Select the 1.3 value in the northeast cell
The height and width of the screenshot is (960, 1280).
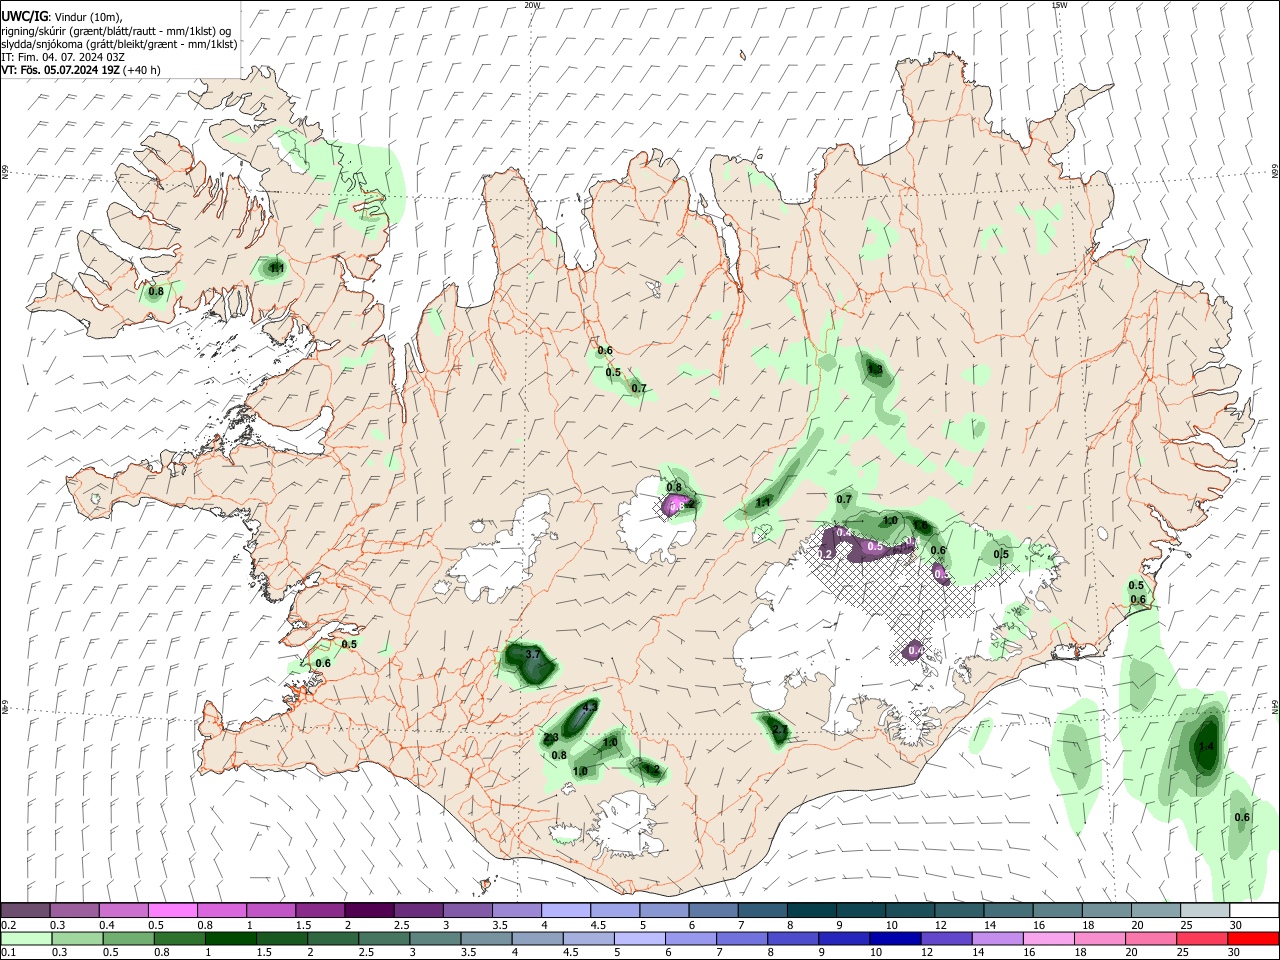[875, 370]
